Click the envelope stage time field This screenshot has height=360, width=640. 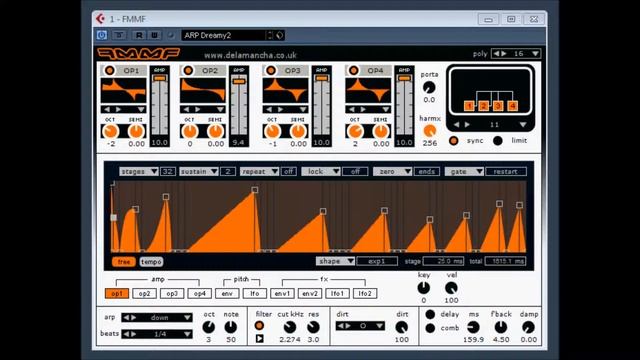coord(443,261)
